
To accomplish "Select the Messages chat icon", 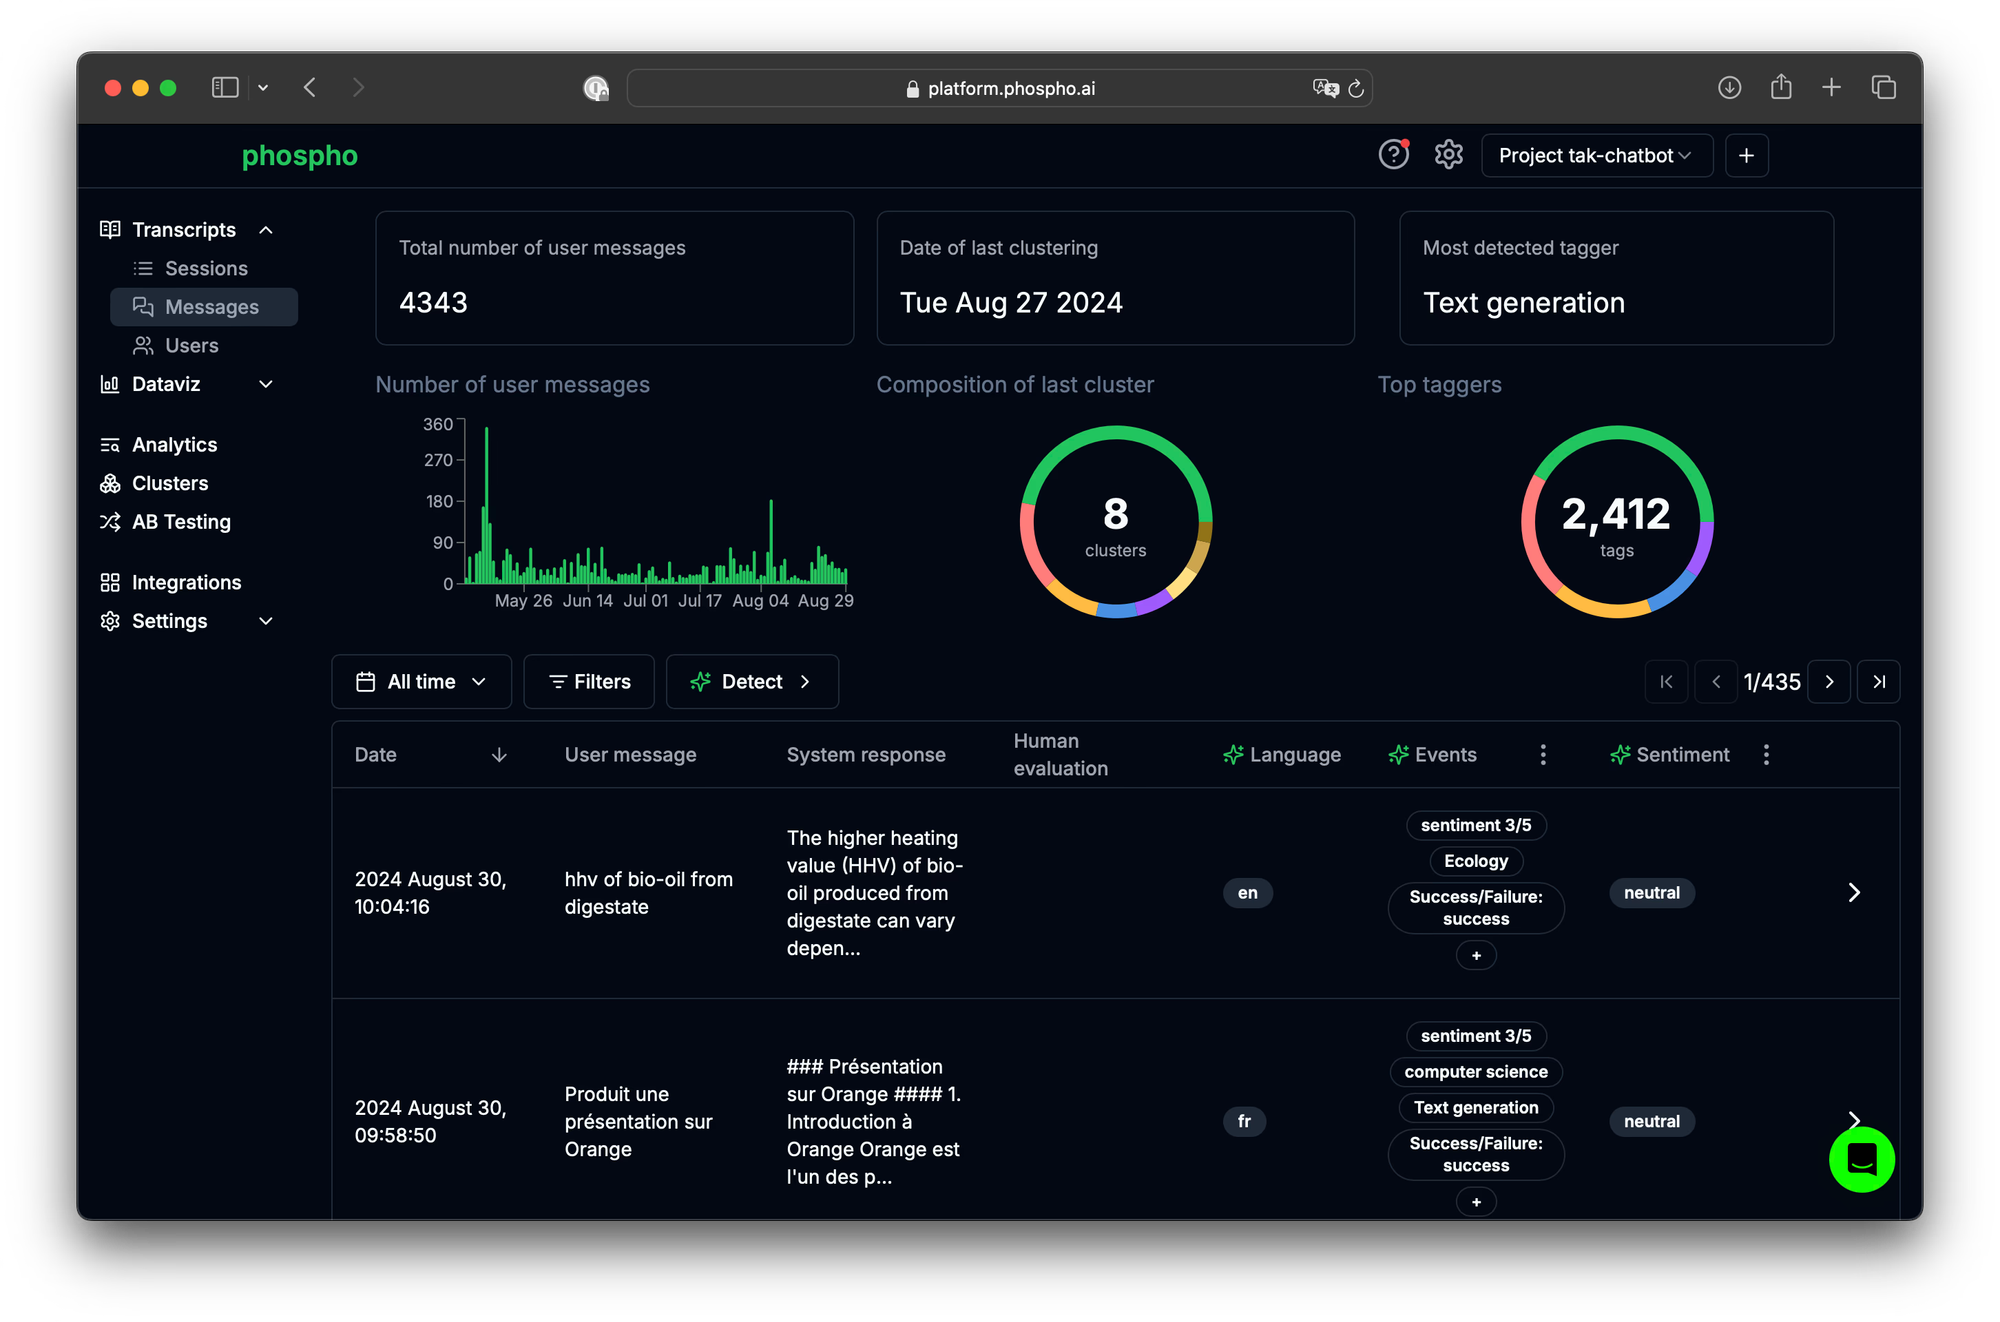I will [143, 307].
